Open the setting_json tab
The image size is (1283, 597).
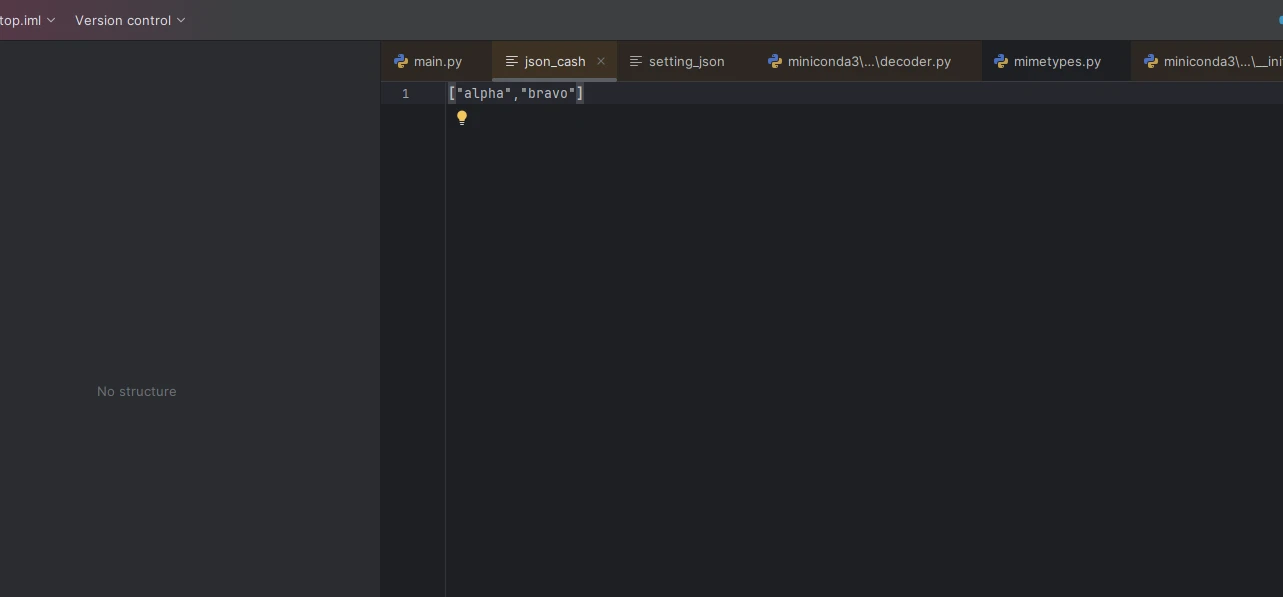(x=686, y=61)
